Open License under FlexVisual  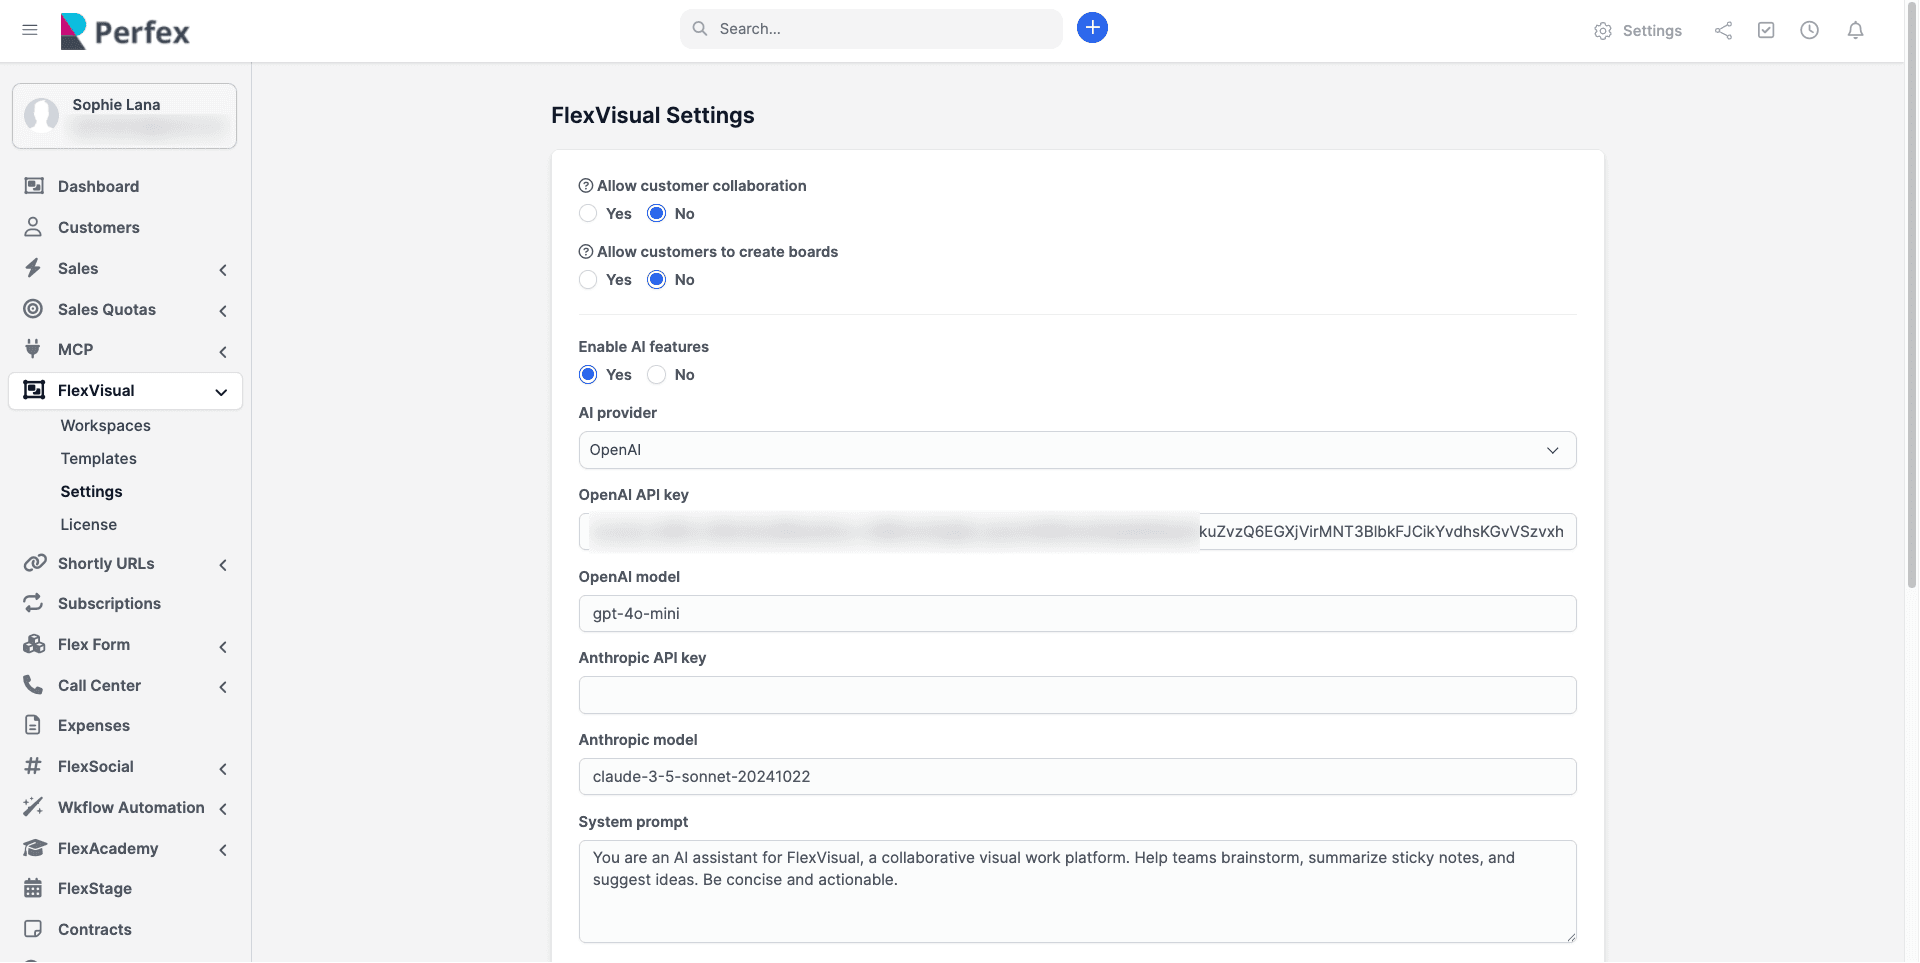(88, 524)
